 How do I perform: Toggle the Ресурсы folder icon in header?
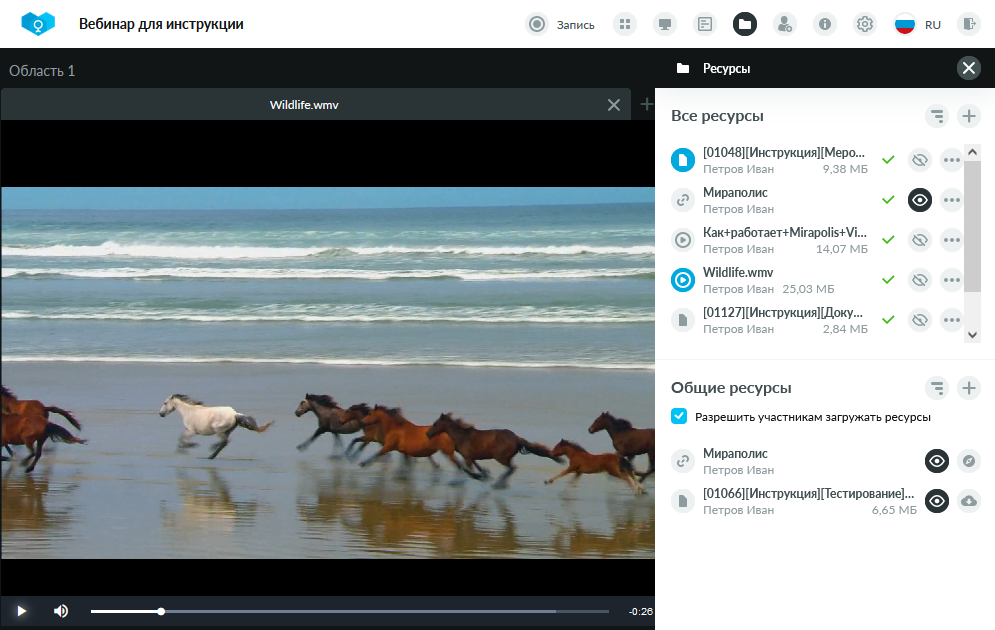(x=745, y=25)
